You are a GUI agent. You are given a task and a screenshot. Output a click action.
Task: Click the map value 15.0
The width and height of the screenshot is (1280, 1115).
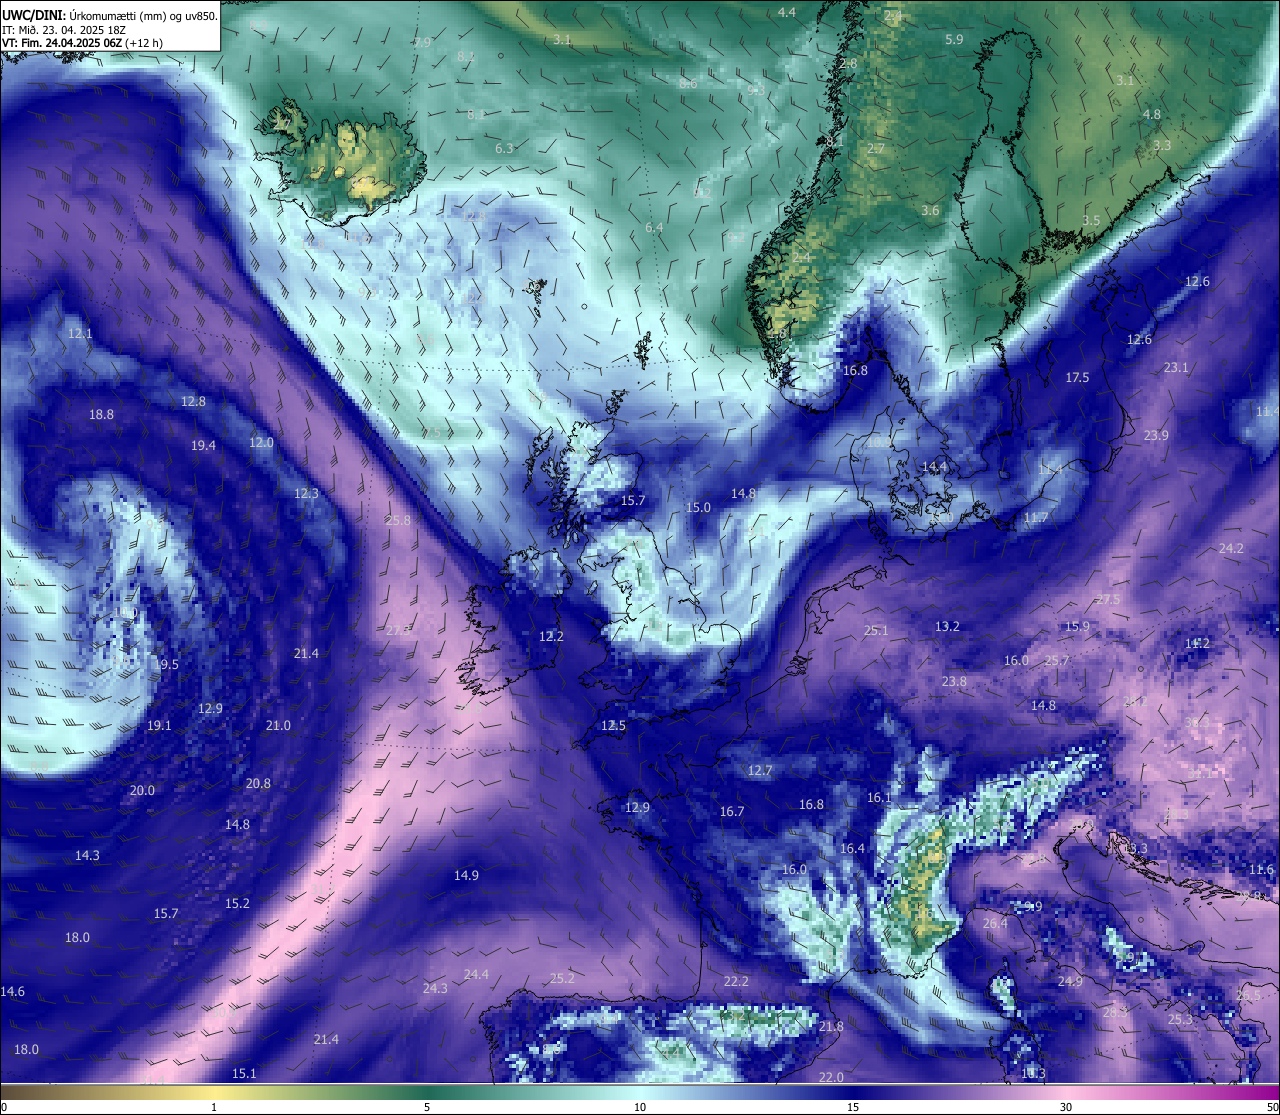(x=698, y=507)
